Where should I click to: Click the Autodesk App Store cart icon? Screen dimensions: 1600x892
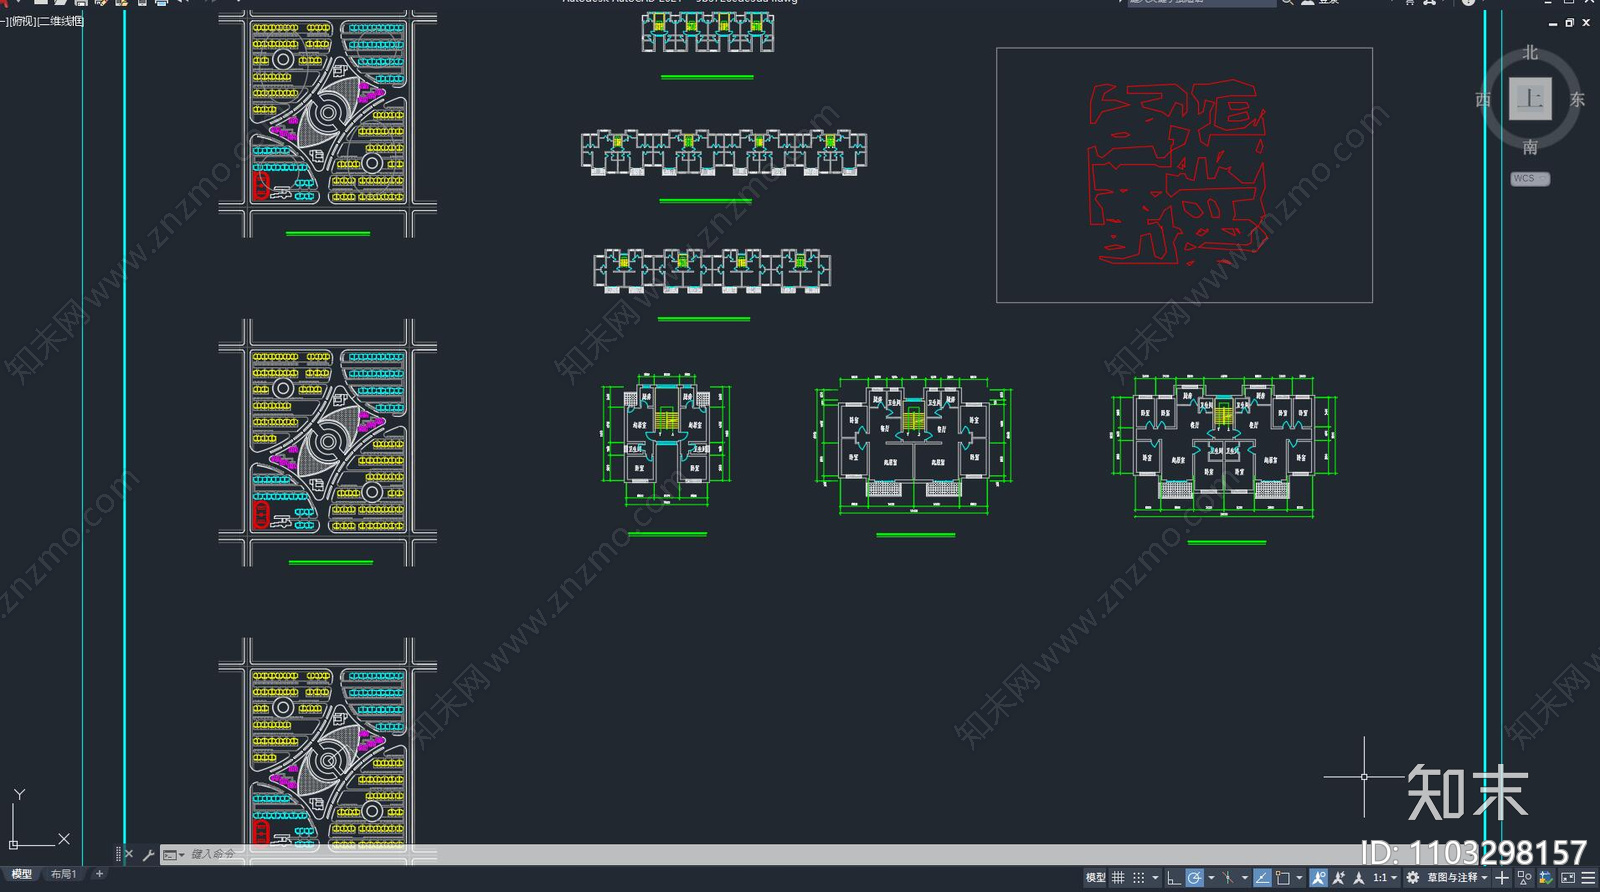click(1410, 2)
